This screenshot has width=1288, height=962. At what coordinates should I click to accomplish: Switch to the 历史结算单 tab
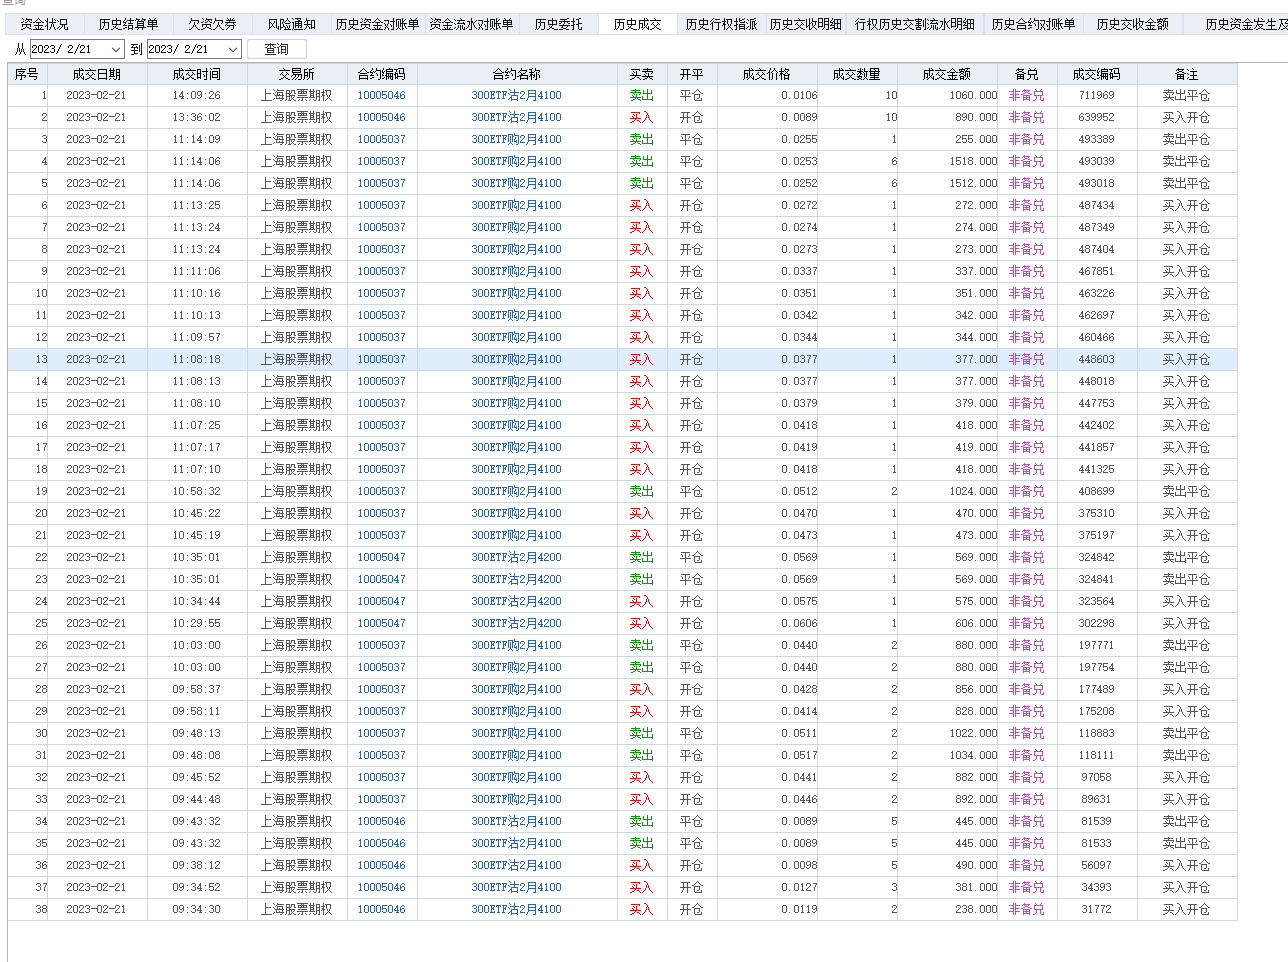point(128,24)
